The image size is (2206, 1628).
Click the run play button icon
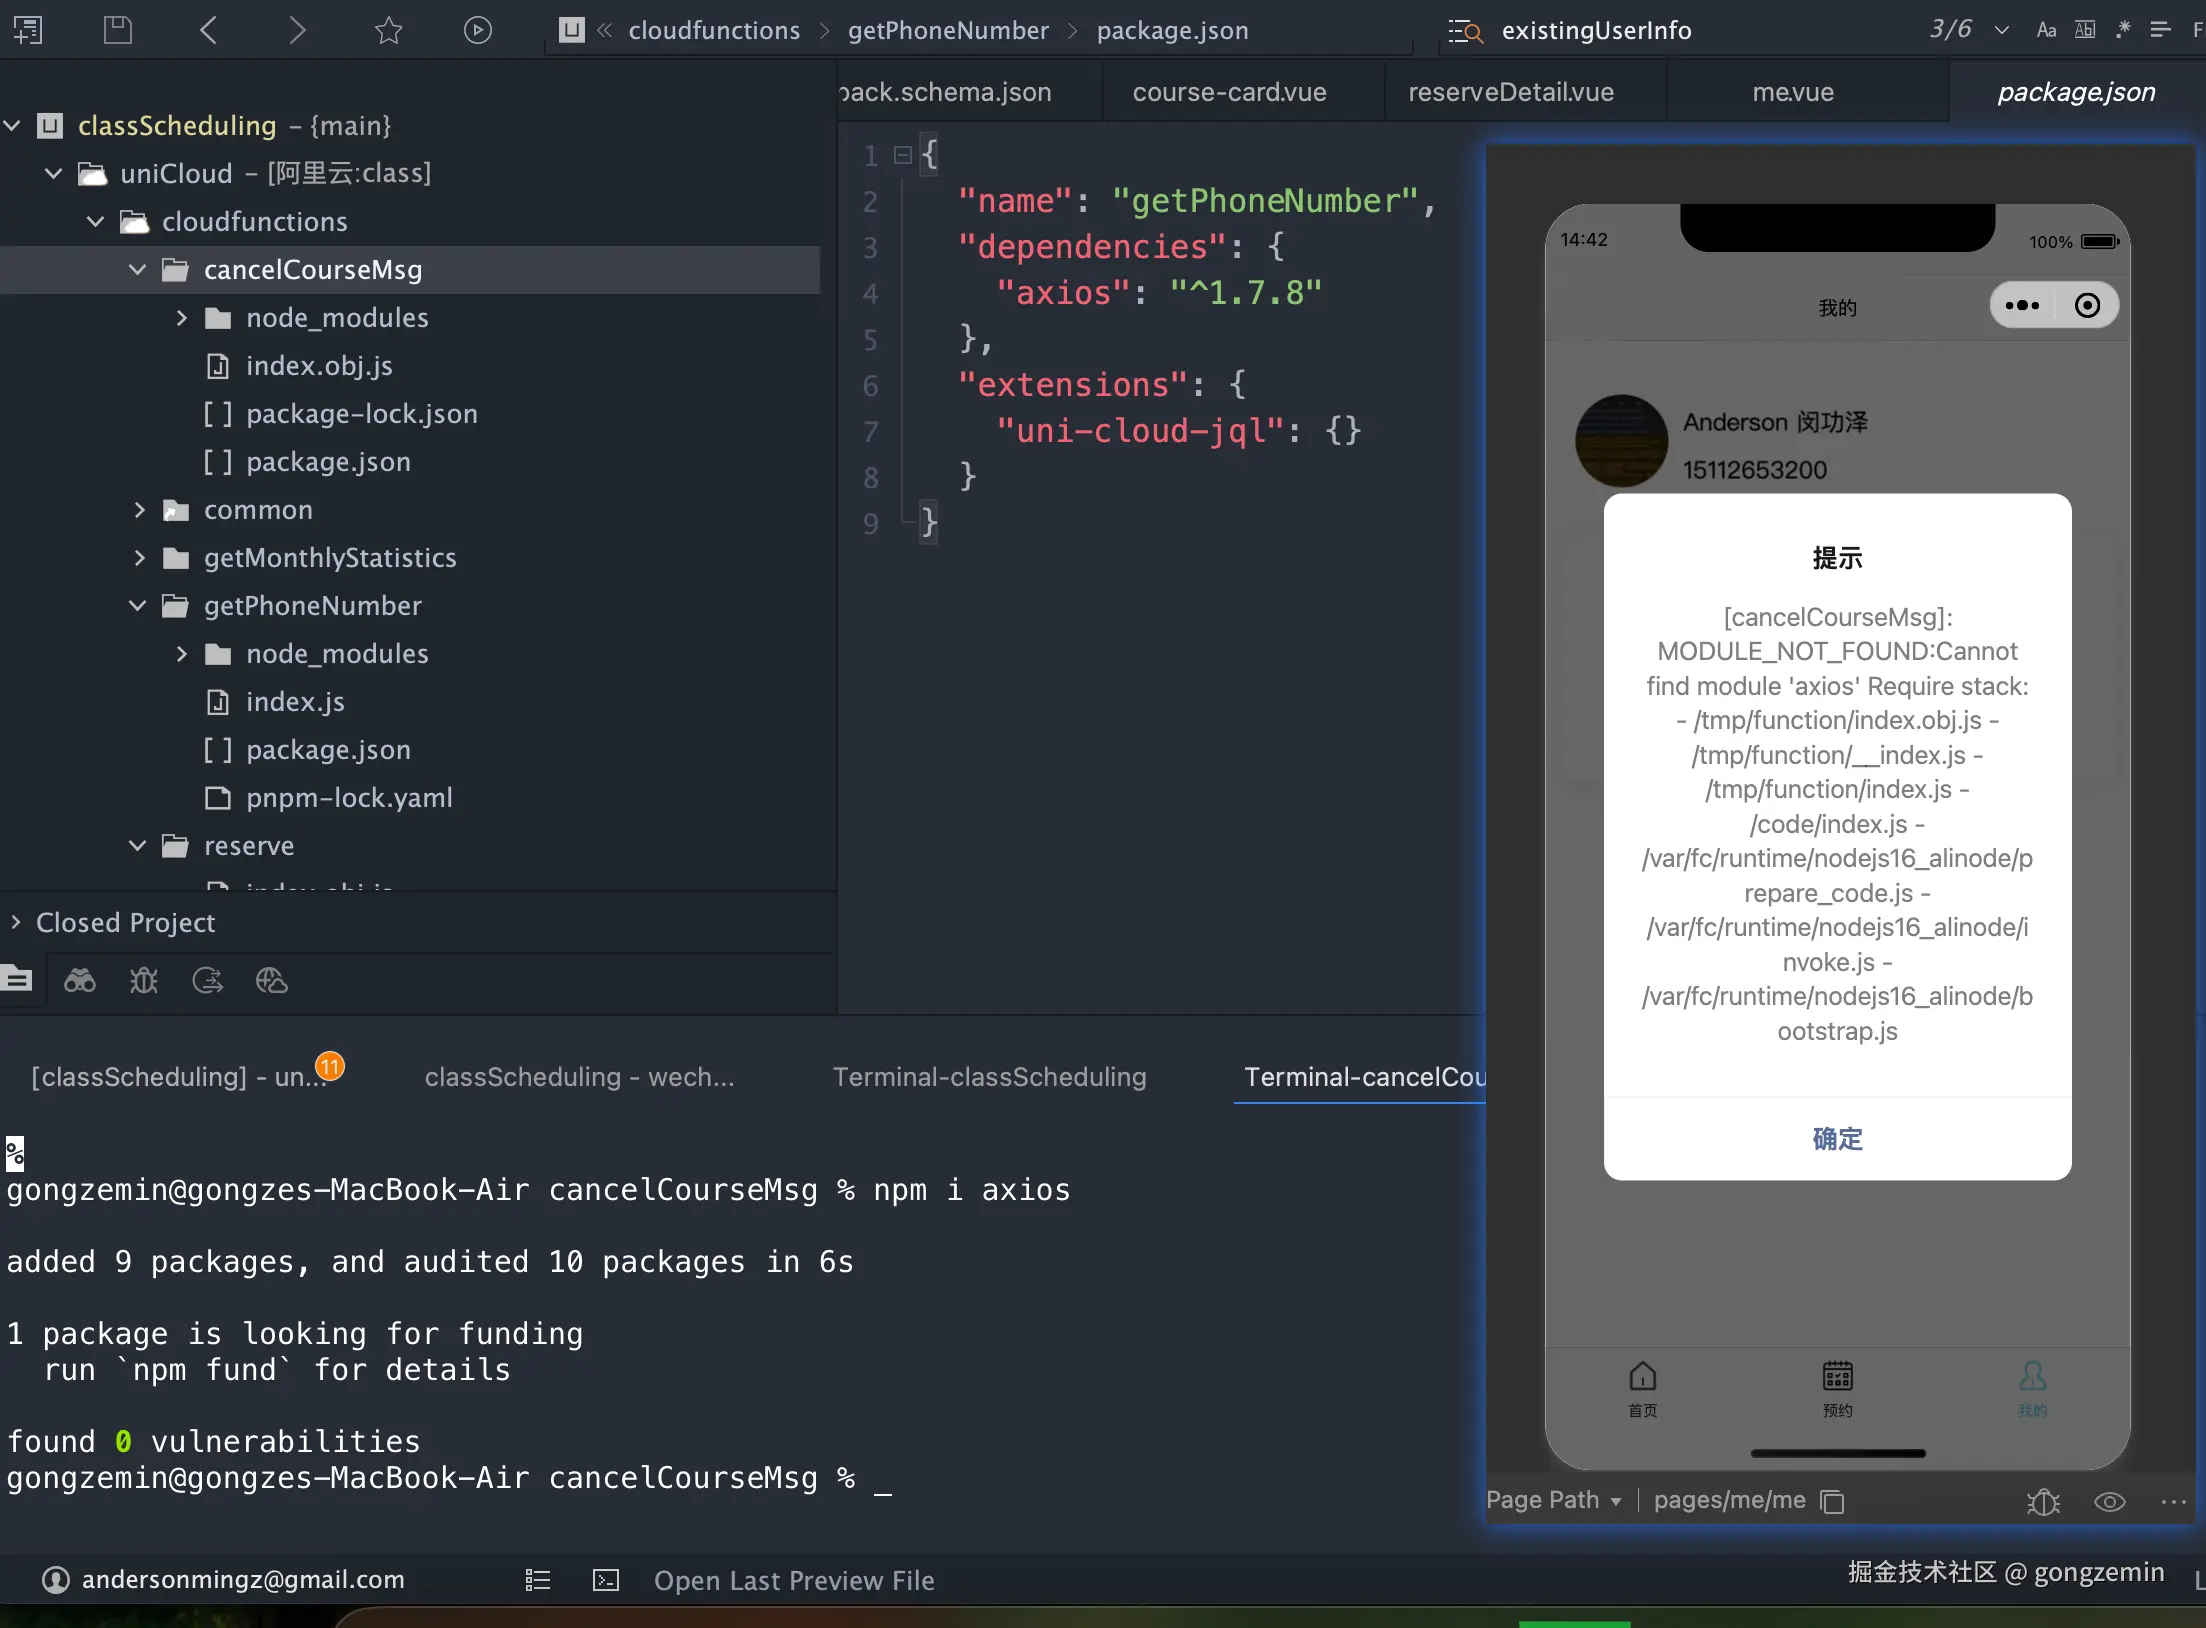(x=477, y=30)
